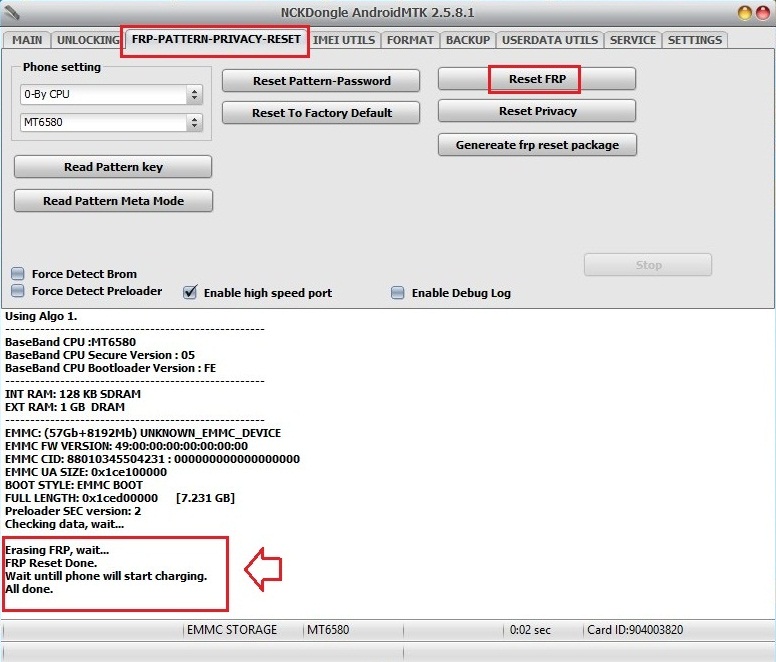Click the 'EMMC CID' log line
Image resolution: width=776 pixels, height=662 pixels.
(x=152, y=459)
